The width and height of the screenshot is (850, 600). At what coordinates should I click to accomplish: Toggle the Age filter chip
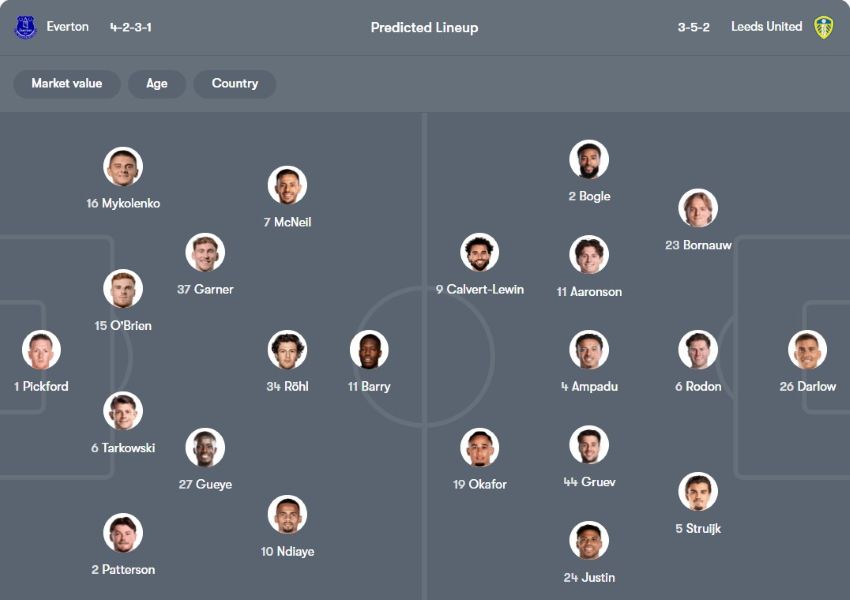coord(157,84)
